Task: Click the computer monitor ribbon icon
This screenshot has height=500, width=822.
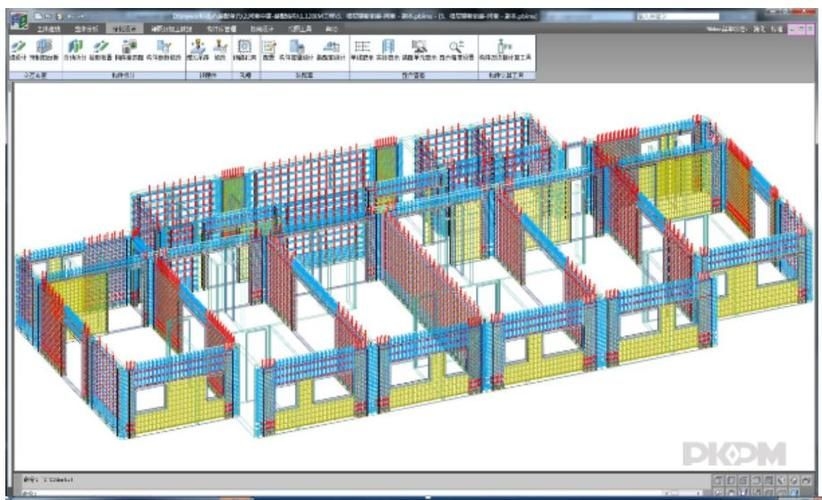Action: pos(420,47)
